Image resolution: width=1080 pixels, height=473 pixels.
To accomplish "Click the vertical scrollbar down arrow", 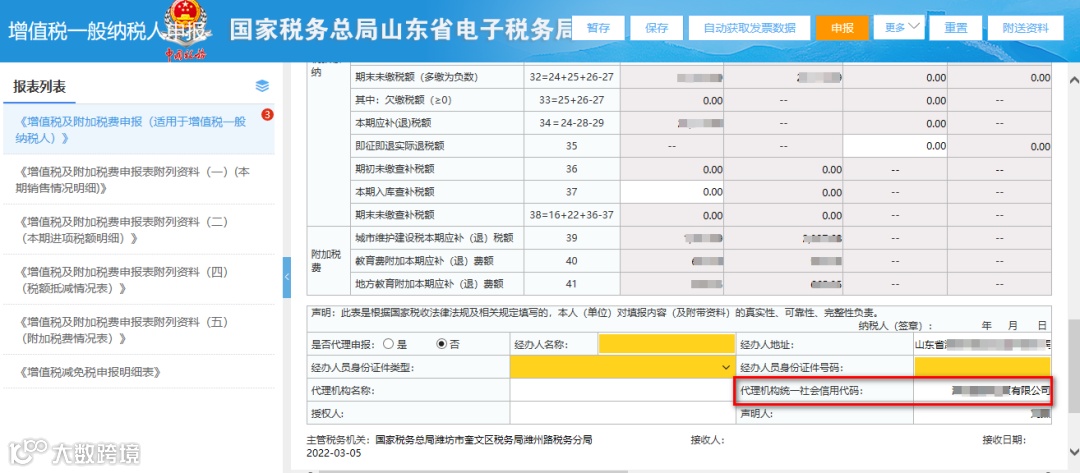I will [x=1072, y=450].
